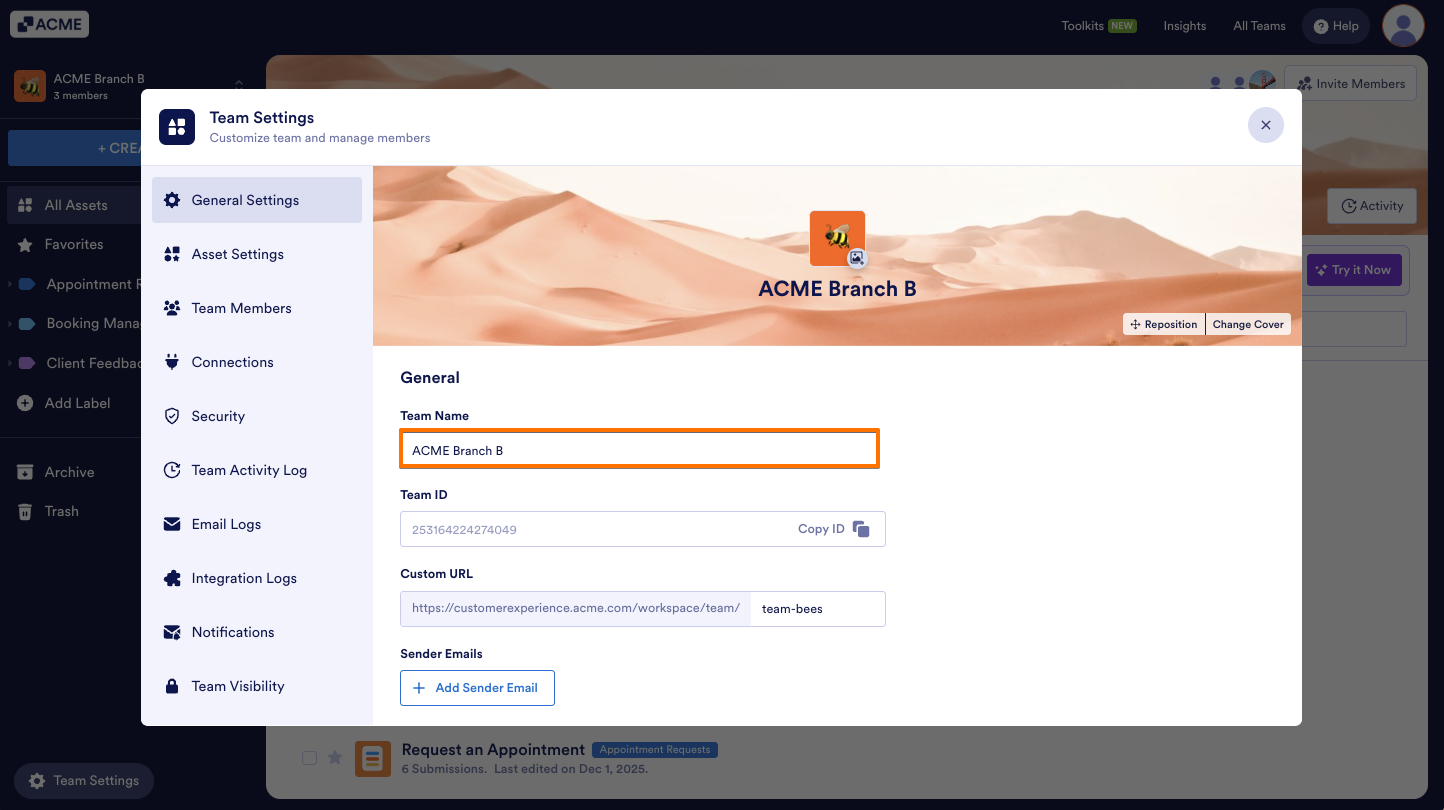Click the Help button
Screen dimensions: 1444x810
(1336, 26)
